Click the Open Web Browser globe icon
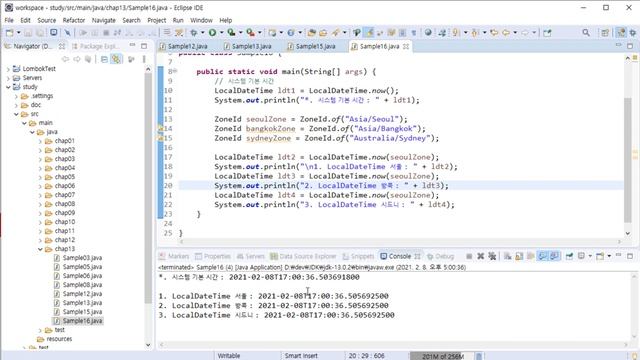The width and height of the screenshot is (640, 360). tap(428, 33)
